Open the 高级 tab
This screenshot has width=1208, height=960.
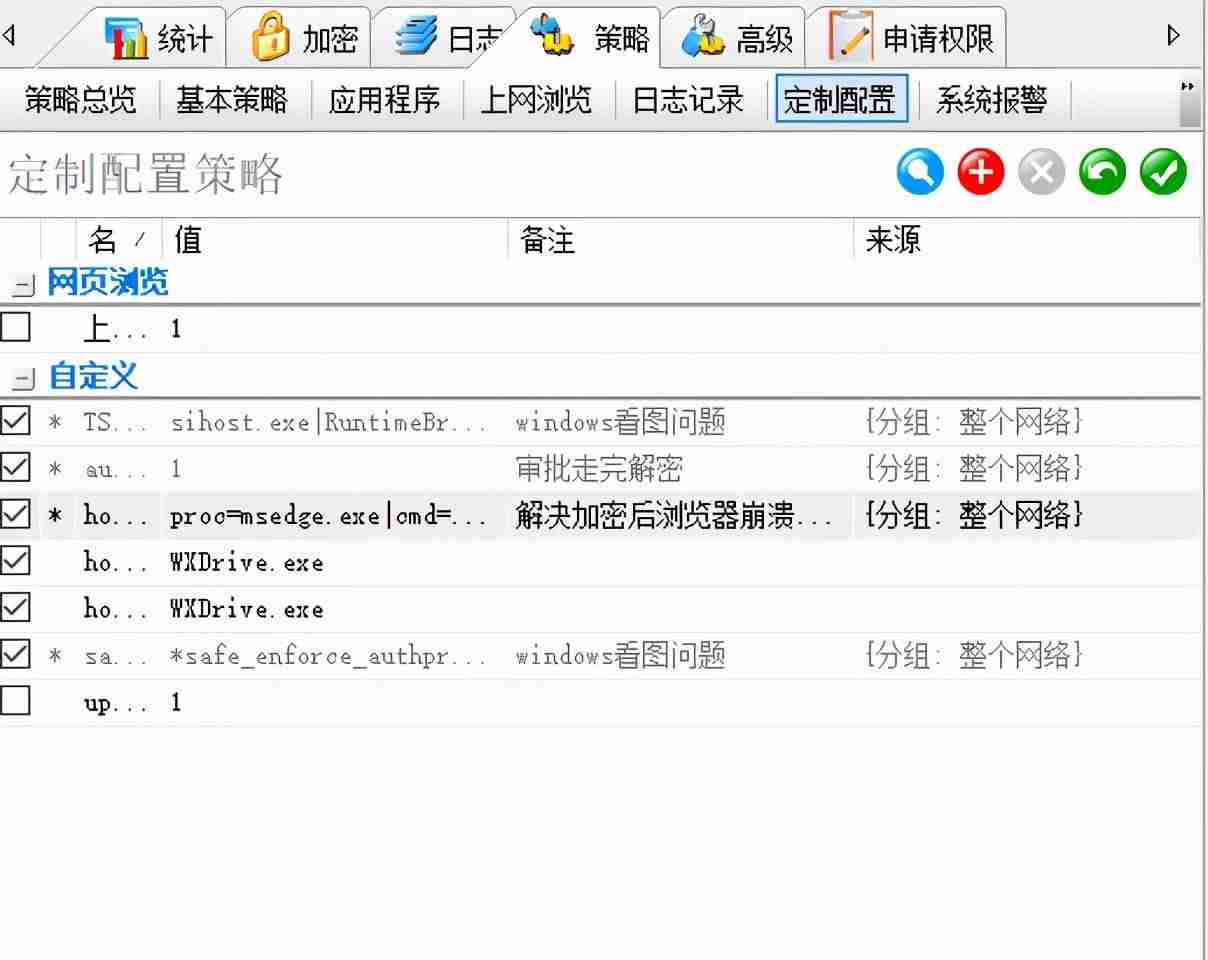point(737,38)
